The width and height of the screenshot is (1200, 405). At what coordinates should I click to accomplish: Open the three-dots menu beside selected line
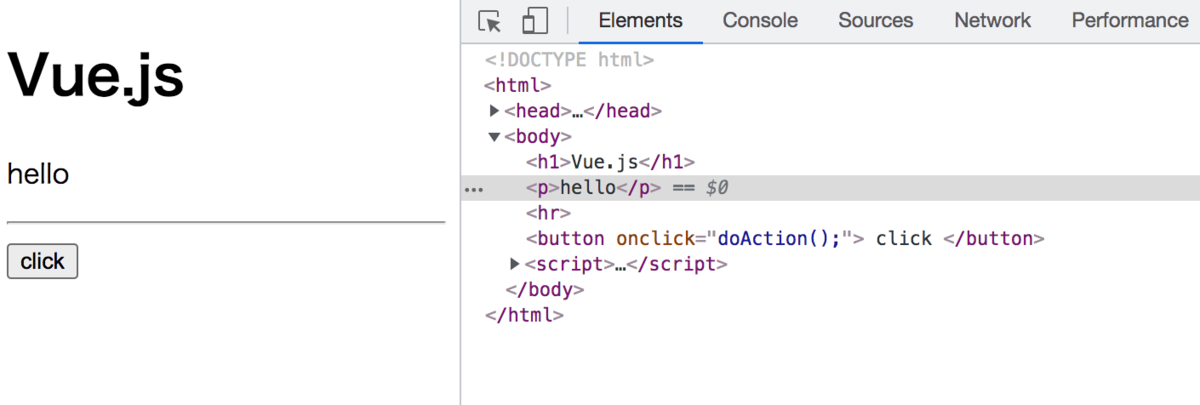(474, 189)
